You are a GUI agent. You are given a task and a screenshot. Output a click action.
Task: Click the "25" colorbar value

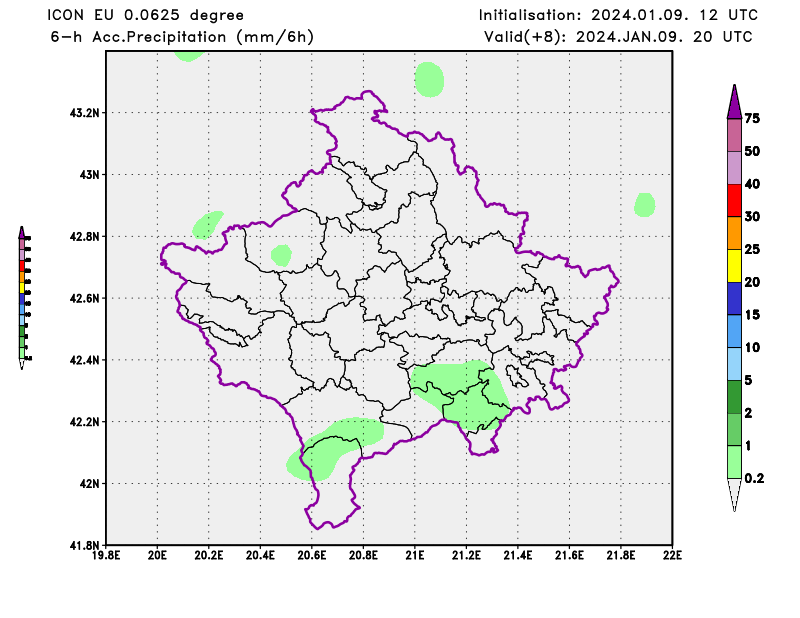[752, 249]
